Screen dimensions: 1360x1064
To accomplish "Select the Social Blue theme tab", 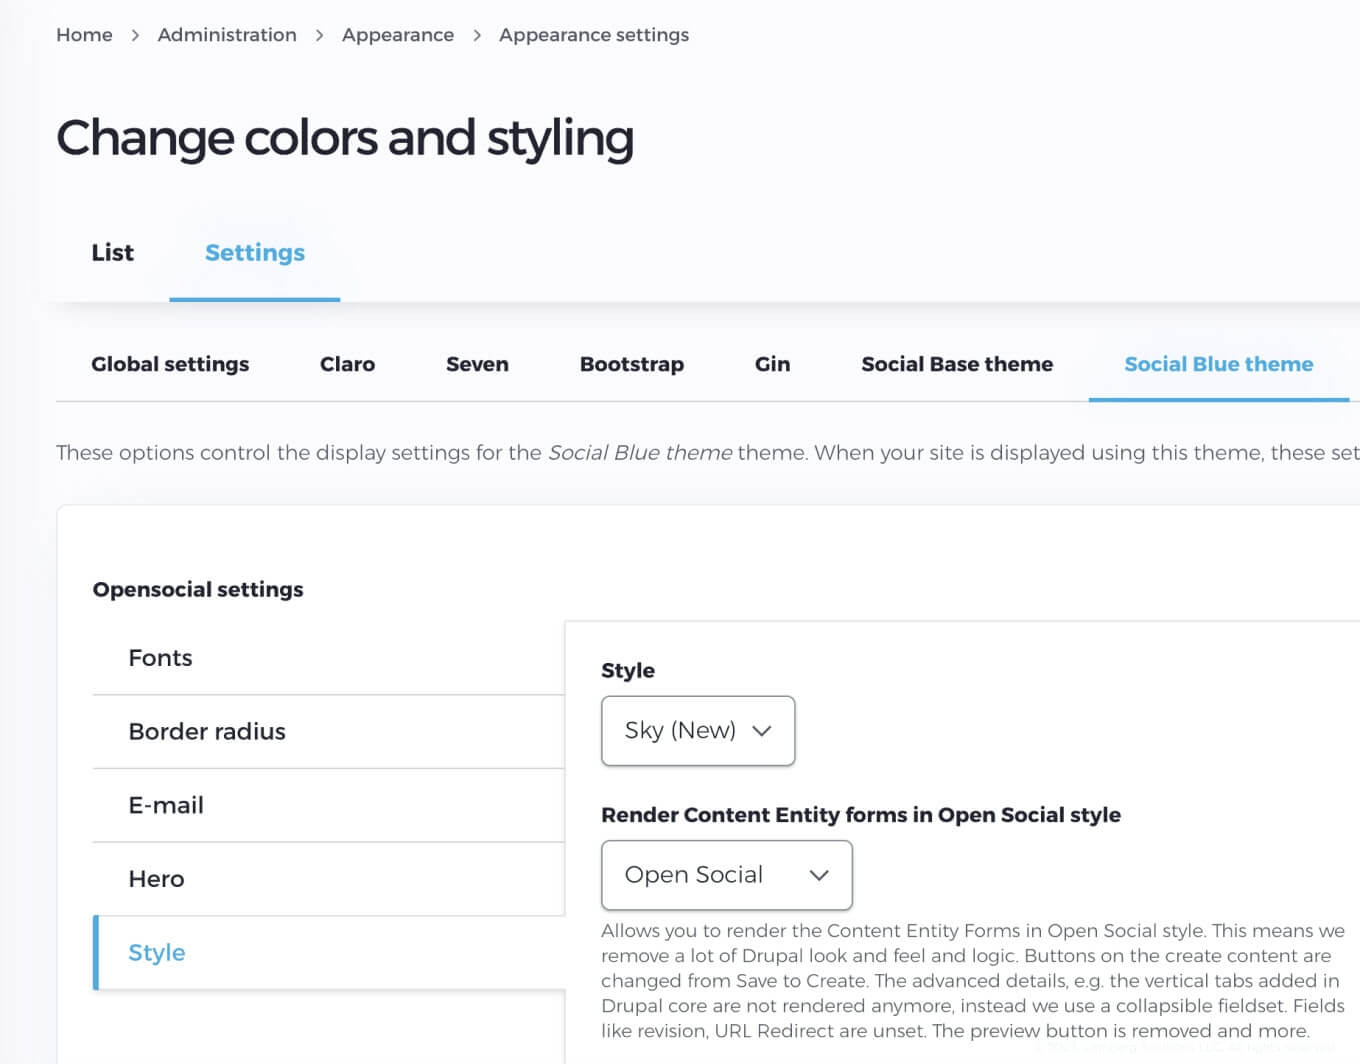I will tap(1219, 364).
